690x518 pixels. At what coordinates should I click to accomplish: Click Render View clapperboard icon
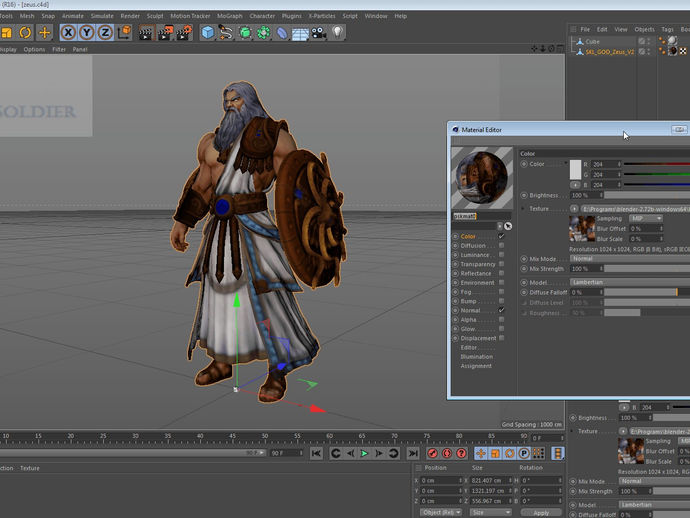pos(145,33)
